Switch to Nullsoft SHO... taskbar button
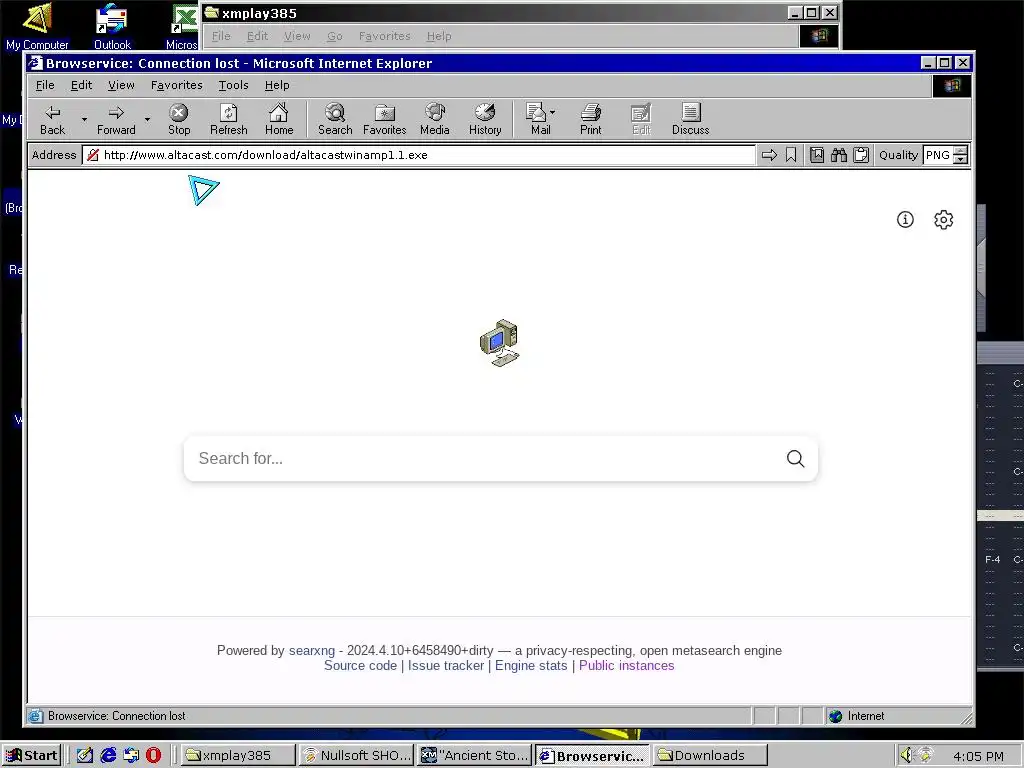The height and width of the screenshot is (768, 1024). click(x=357, y=756)
